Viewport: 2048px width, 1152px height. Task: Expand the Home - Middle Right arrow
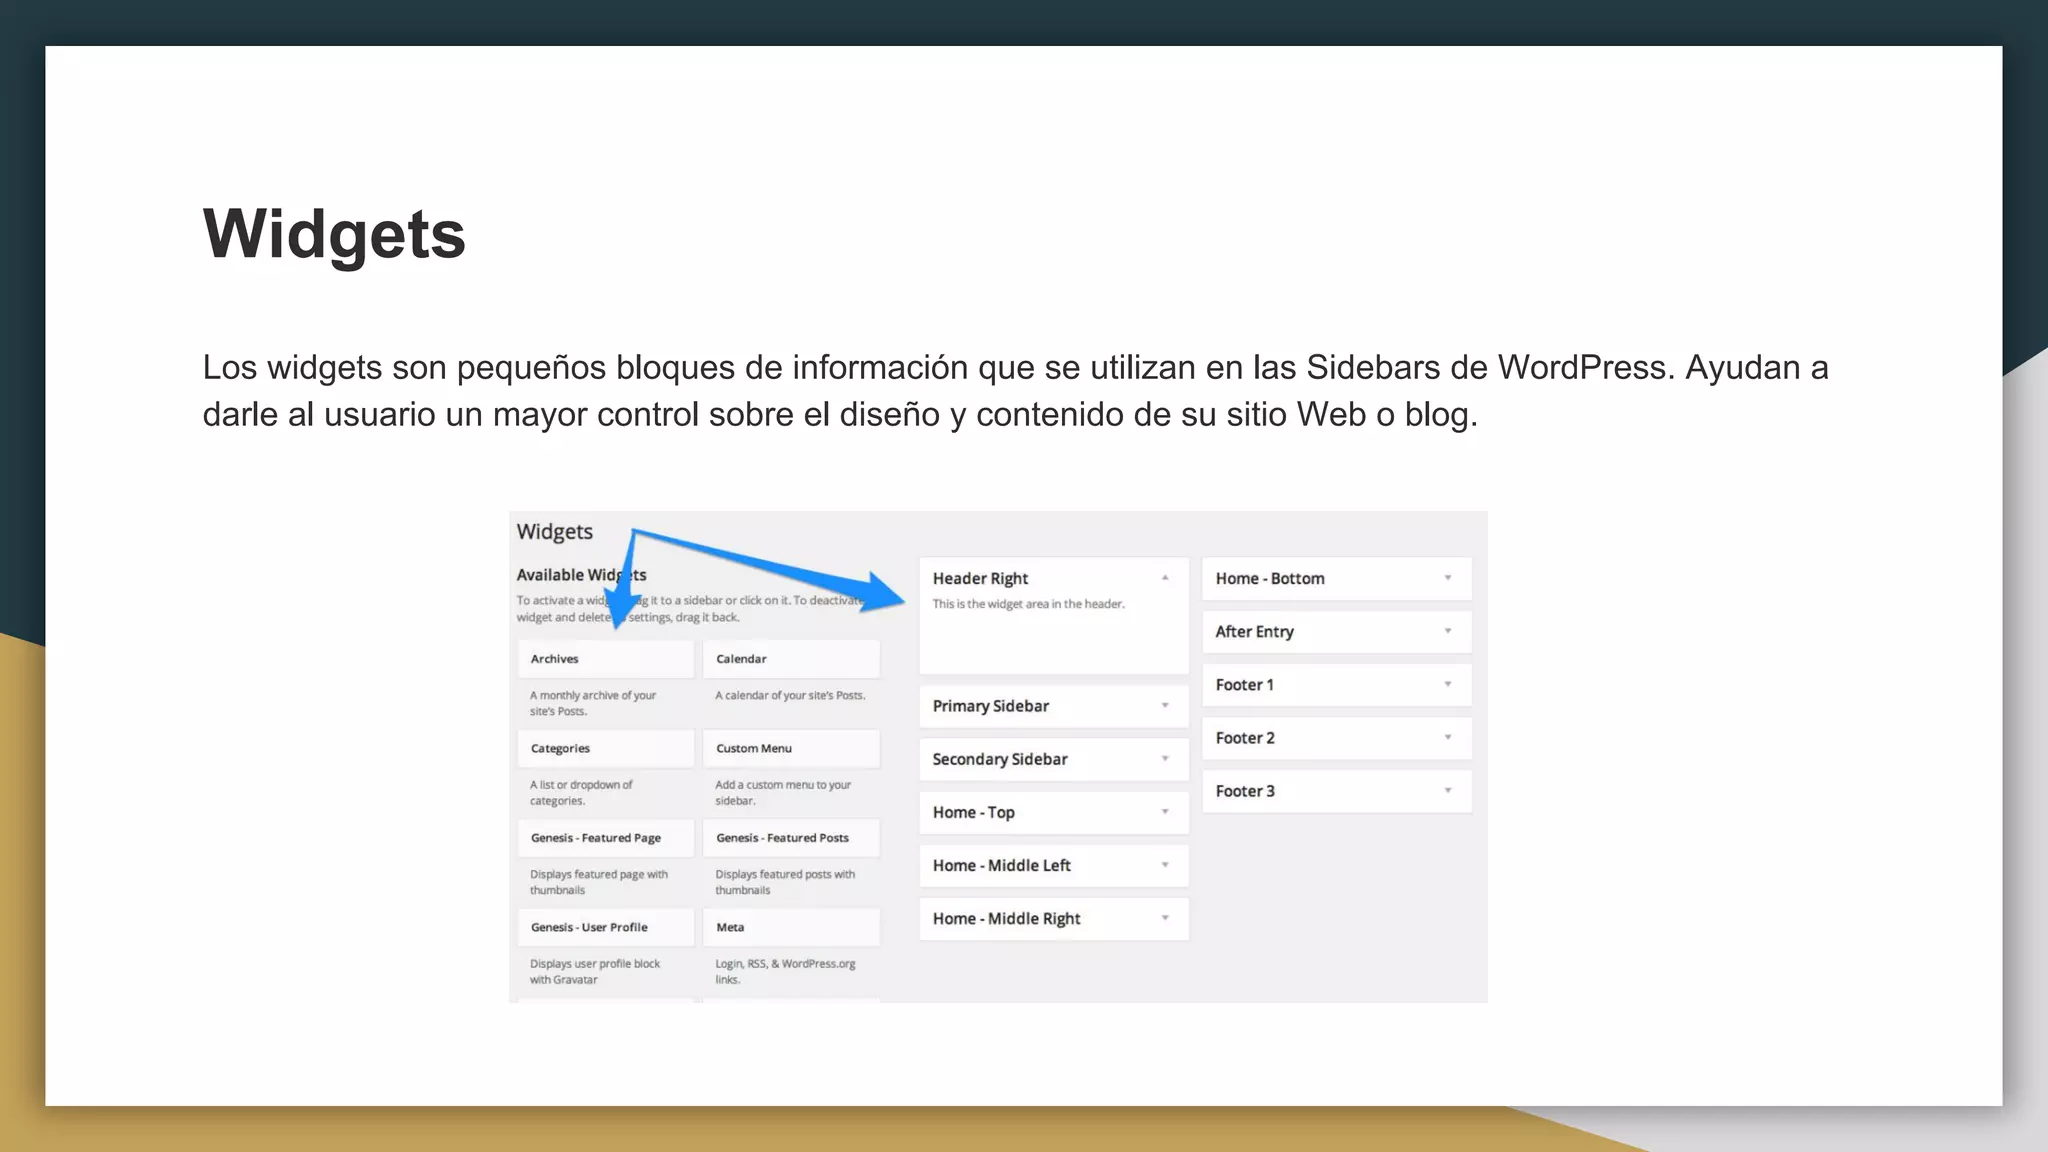(x=1165, y=918)
